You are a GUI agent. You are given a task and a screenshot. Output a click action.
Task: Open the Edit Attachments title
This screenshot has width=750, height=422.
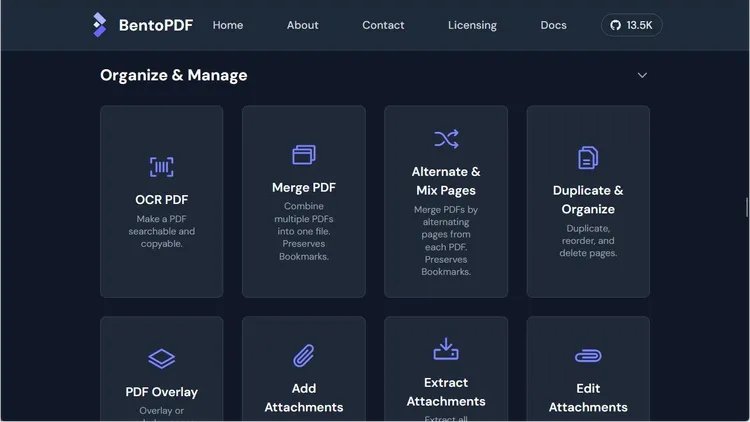(588, 398)
